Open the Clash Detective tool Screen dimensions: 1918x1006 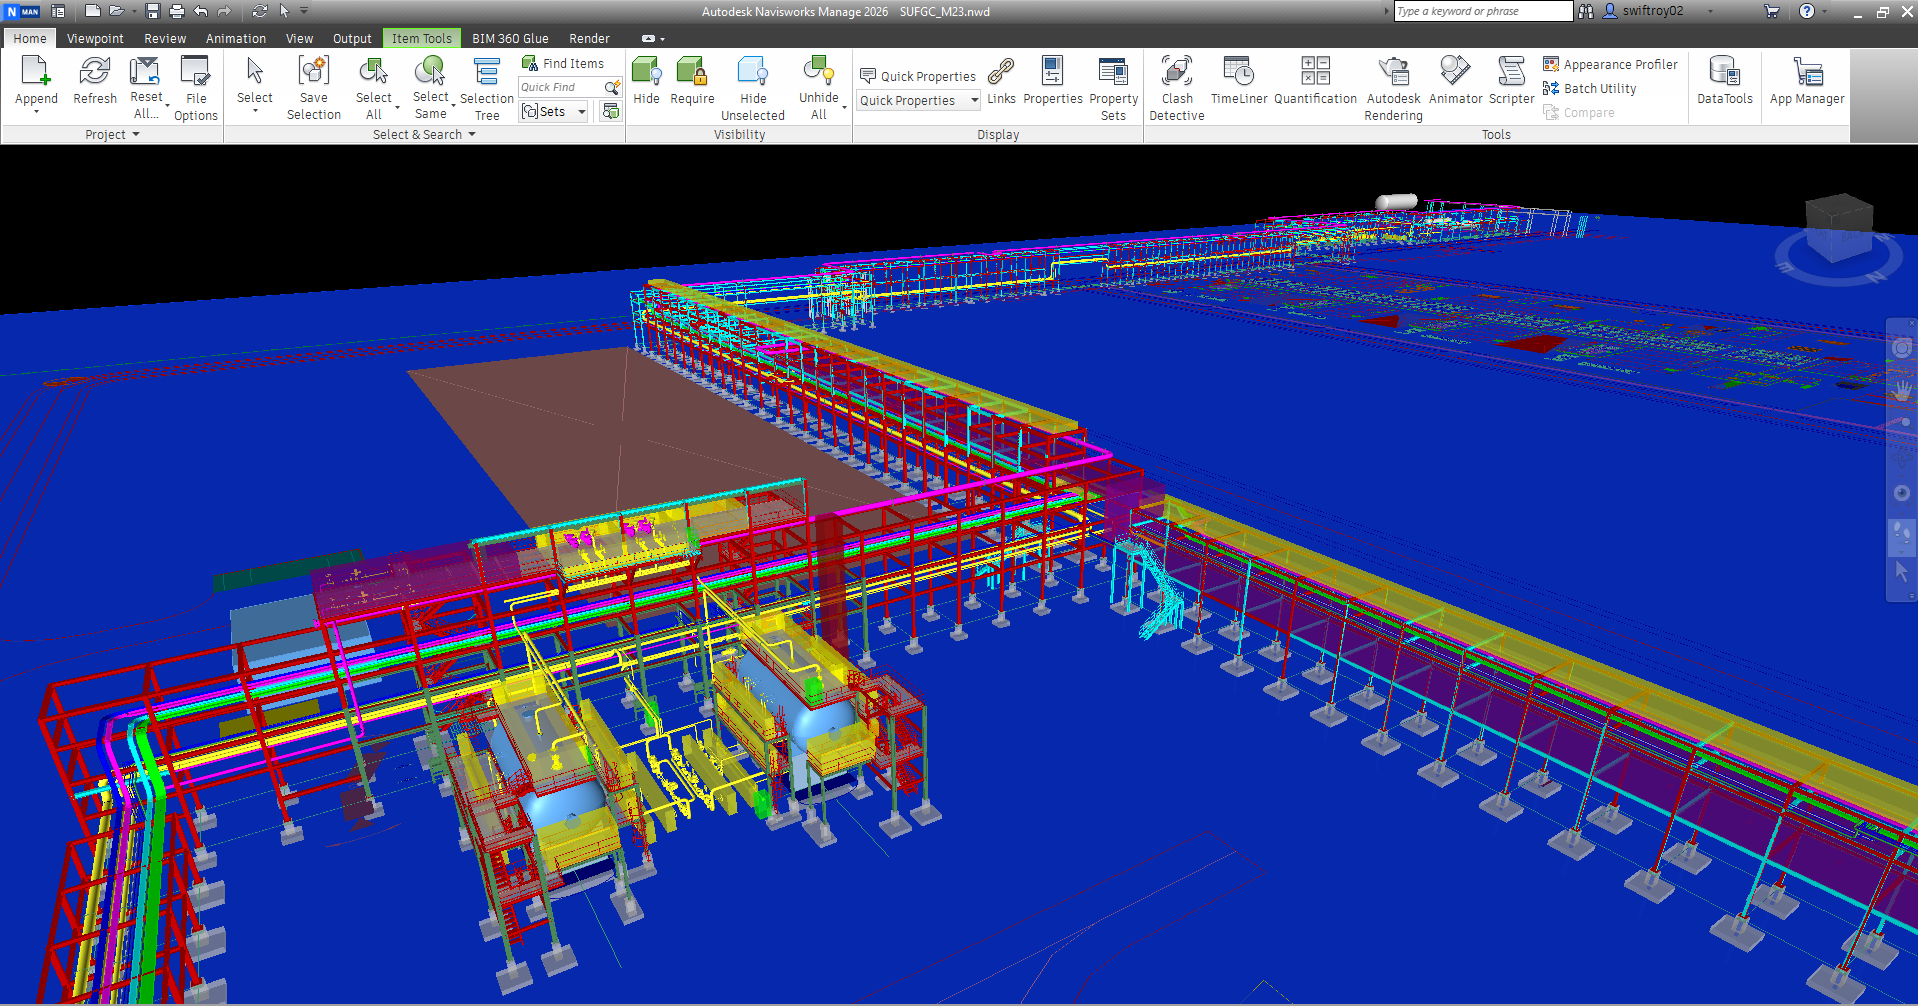(x=1176, y=86)
